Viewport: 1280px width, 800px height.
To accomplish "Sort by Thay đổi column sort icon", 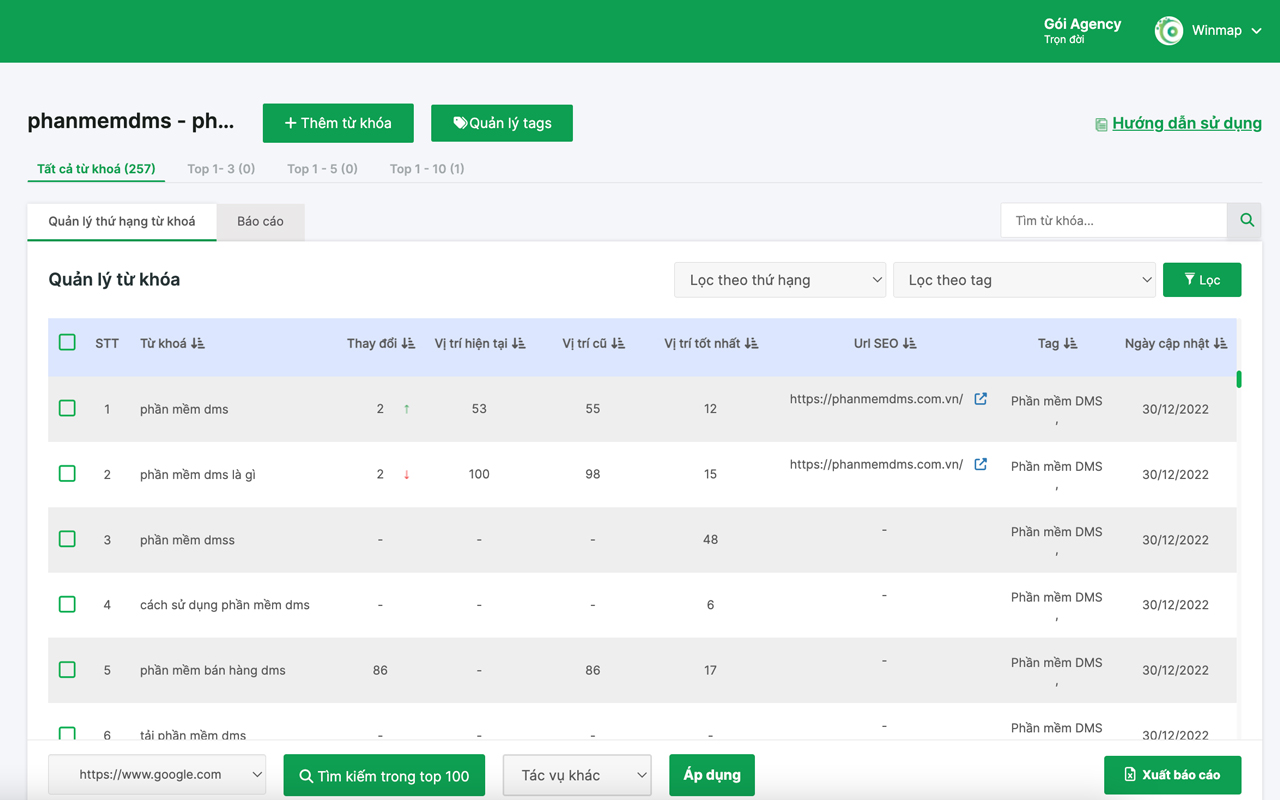I will (408, 343).
